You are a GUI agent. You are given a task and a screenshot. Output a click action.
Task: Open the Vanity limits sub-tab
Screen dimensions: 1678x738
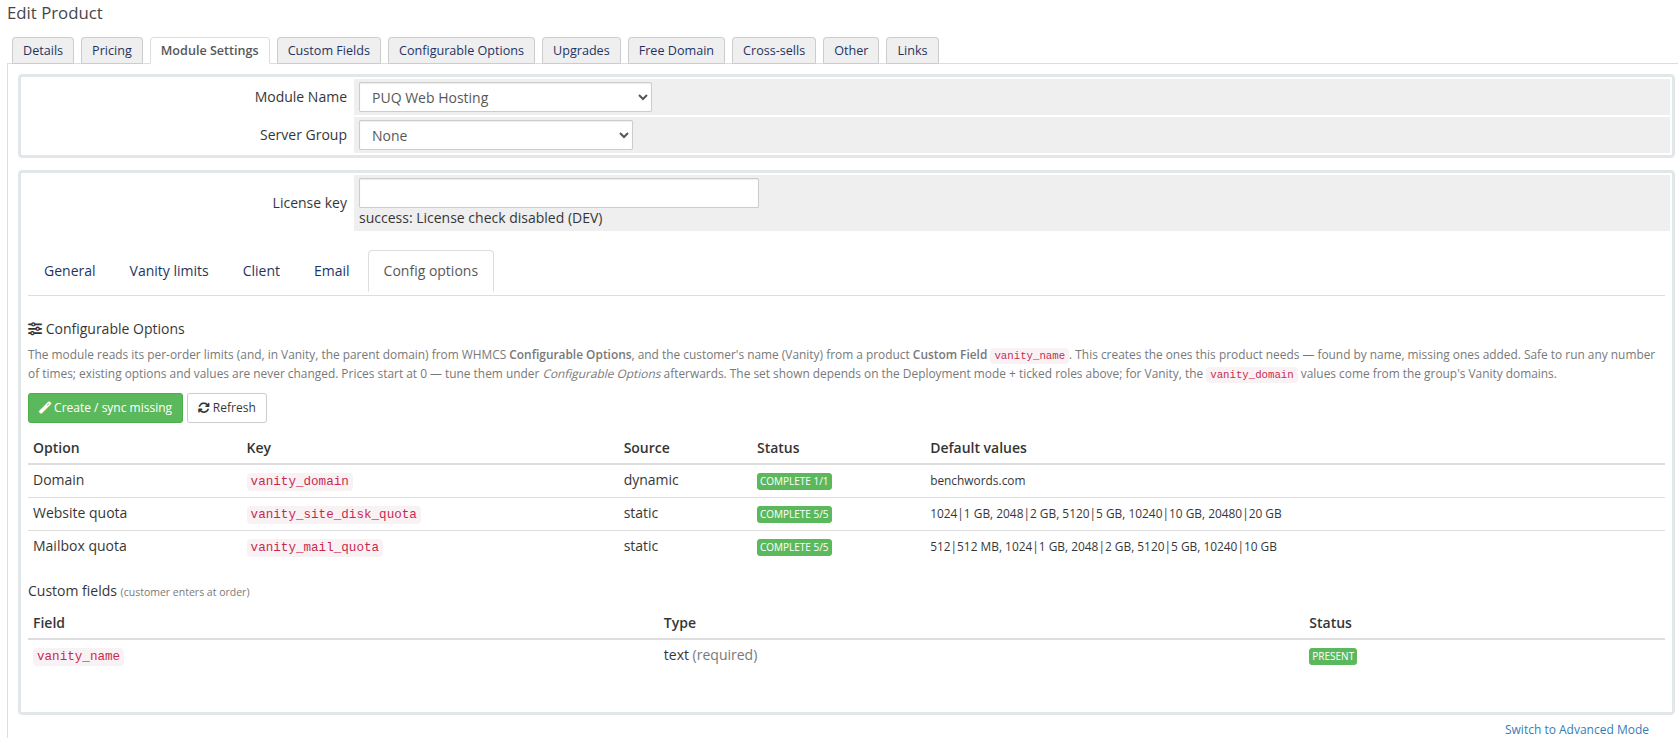(x=169, y=271)
